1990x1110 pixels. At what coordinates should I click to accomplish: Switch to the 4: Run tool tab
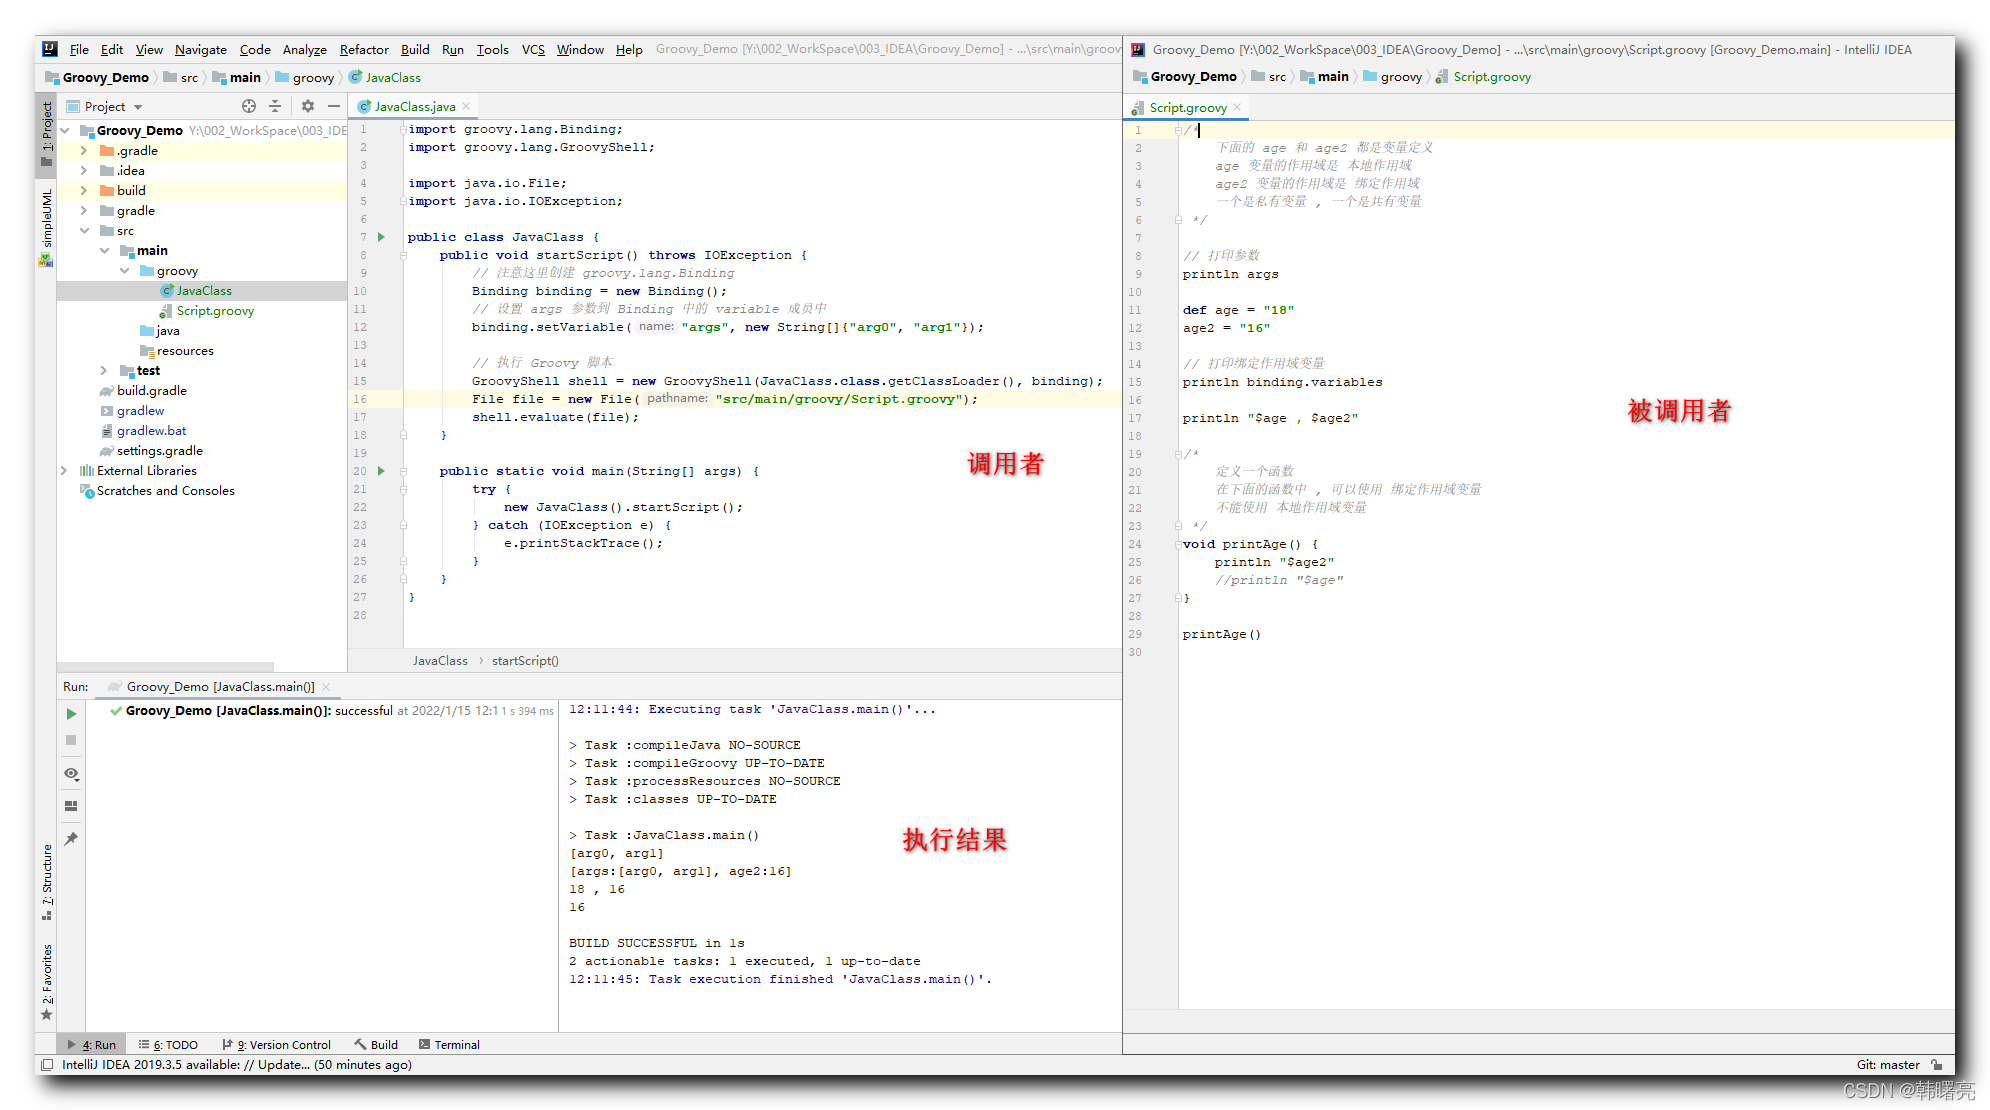pos(92,1045)
